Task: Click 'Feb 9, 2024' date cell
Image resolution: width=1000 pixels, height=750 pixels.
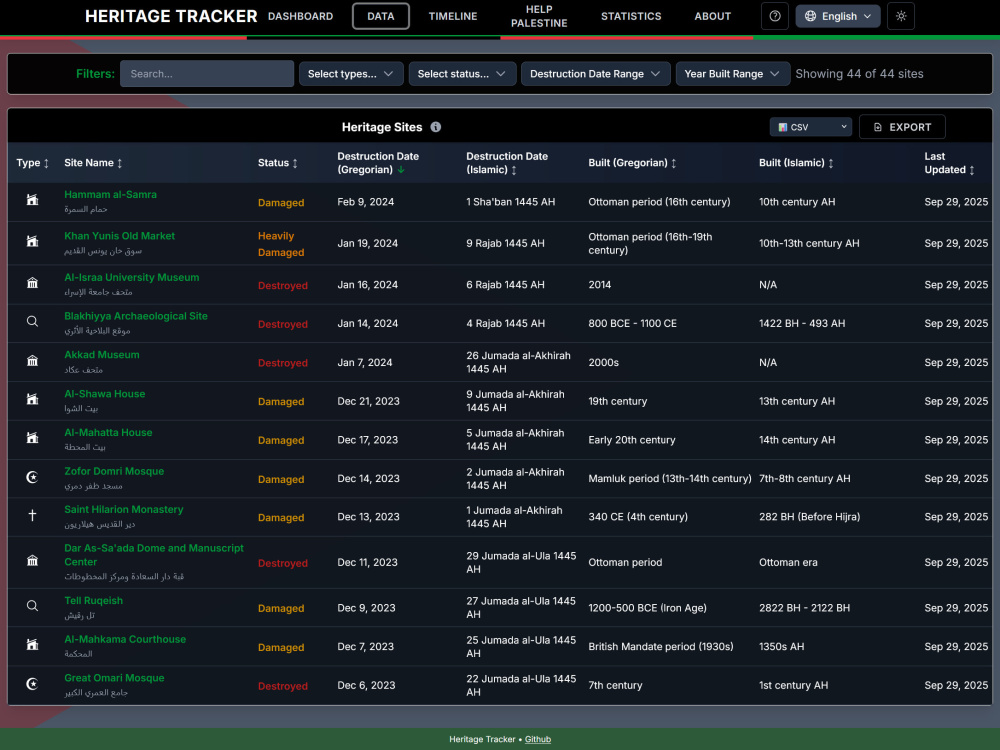Action: pos(365,202)
